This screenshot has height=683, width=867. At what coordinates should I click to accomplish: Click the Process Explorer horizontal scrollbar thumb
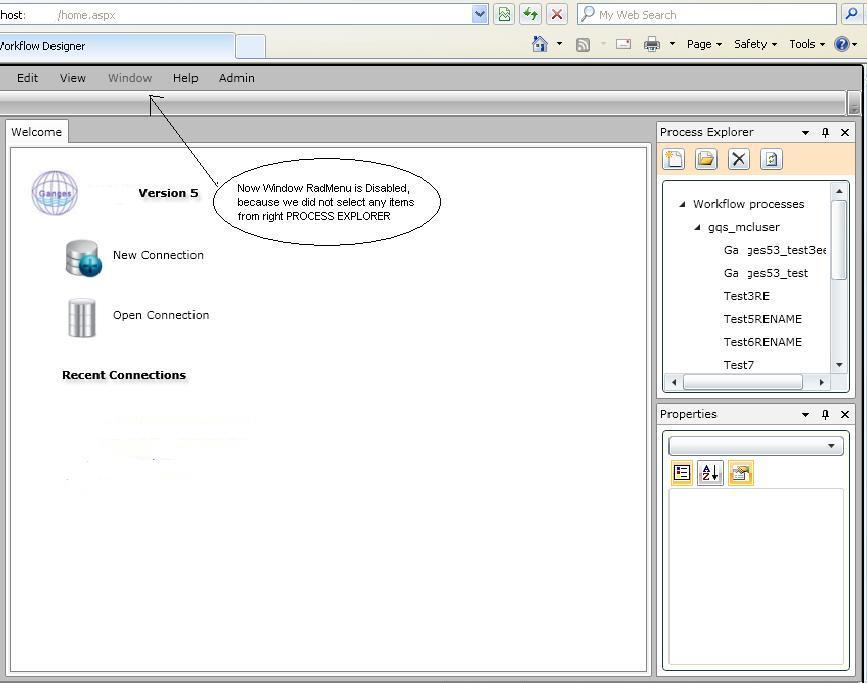(743, 382)
